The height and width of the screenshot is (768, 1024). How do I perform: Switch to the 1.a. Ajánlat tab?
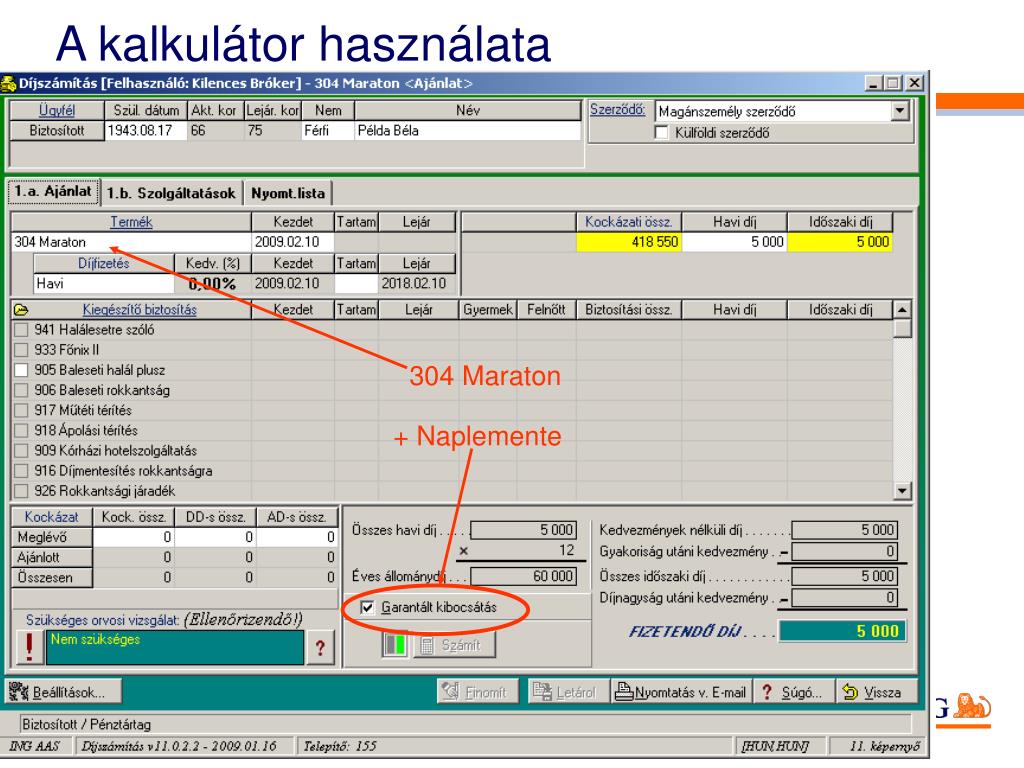[x=54, y=191]
